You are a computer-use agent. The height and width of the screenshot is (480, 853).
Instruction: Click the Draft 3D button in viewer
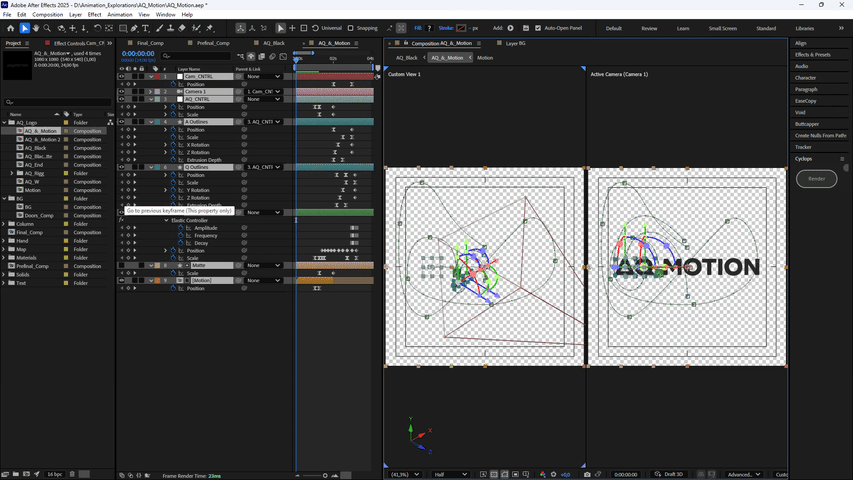(669, 475)
